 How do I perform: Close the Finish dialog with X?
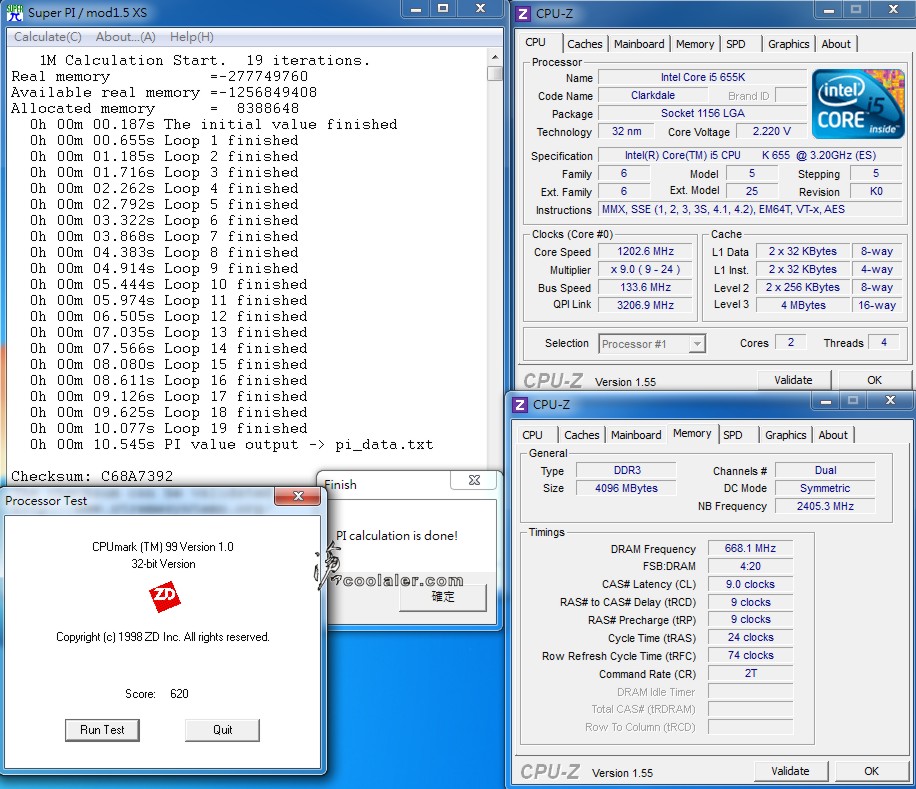pos(474,480)
